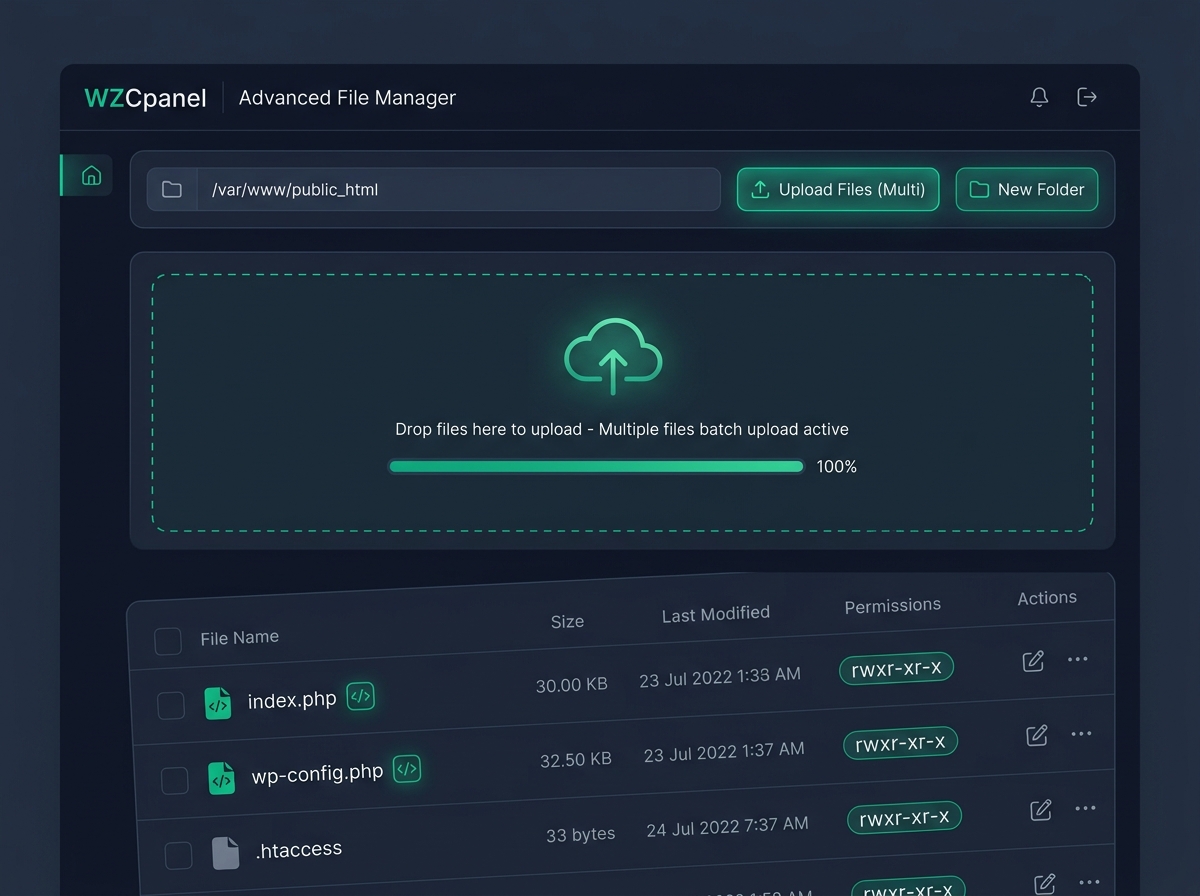
Task: Open the notifications bell
Action: (1039, 97)
